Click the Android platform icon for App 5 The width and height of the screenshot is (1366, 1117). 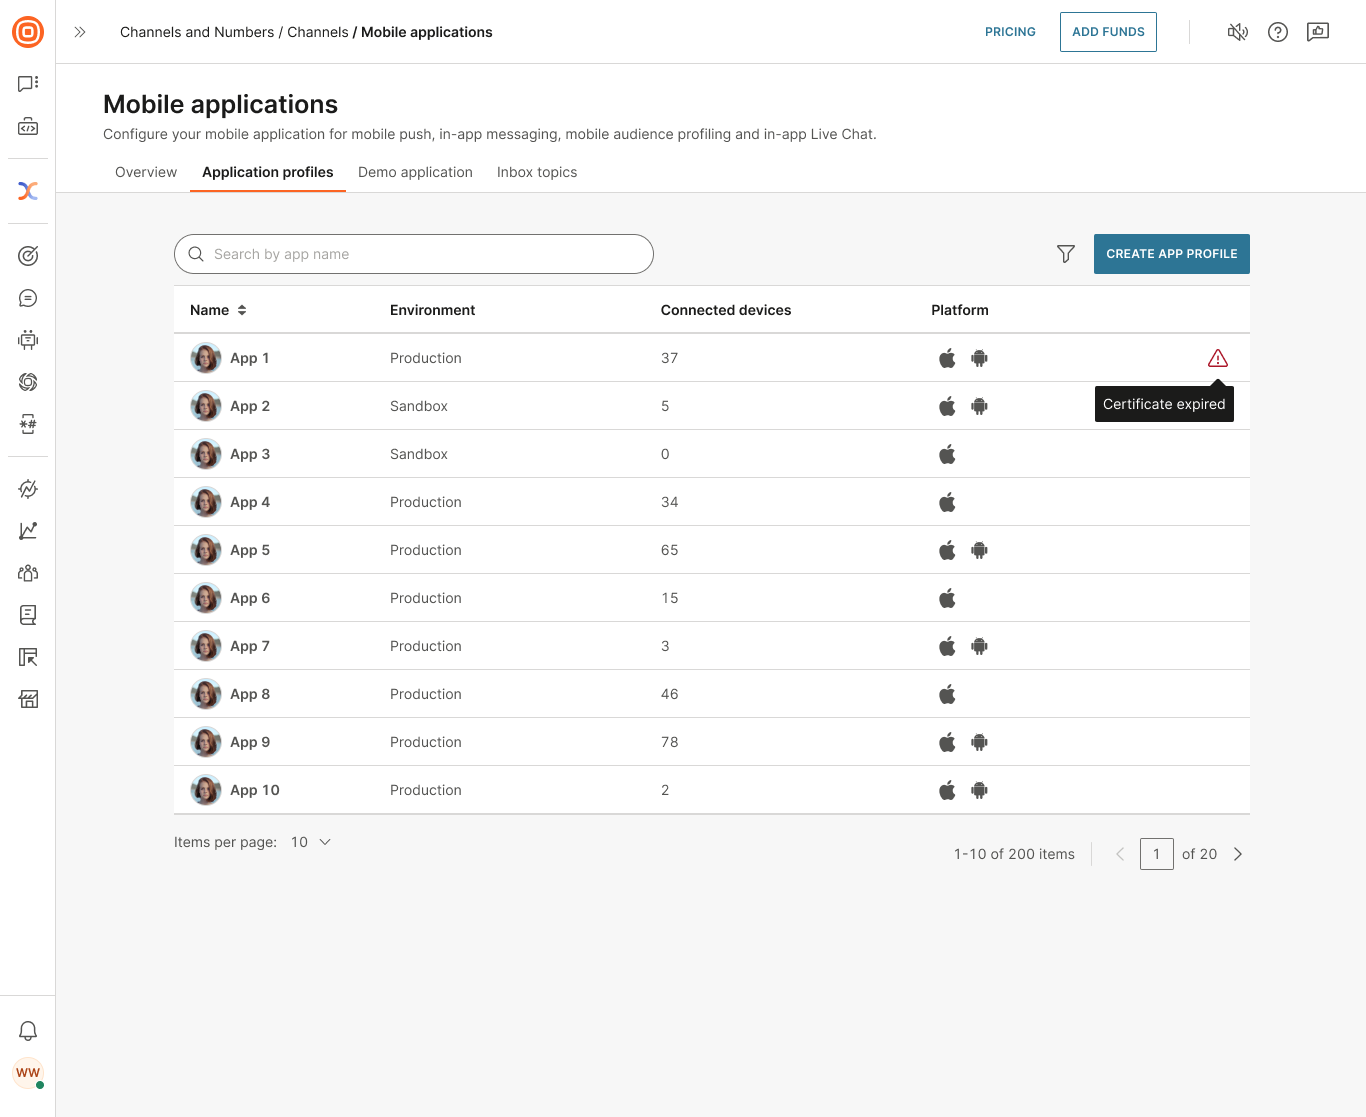pos(979,549)
